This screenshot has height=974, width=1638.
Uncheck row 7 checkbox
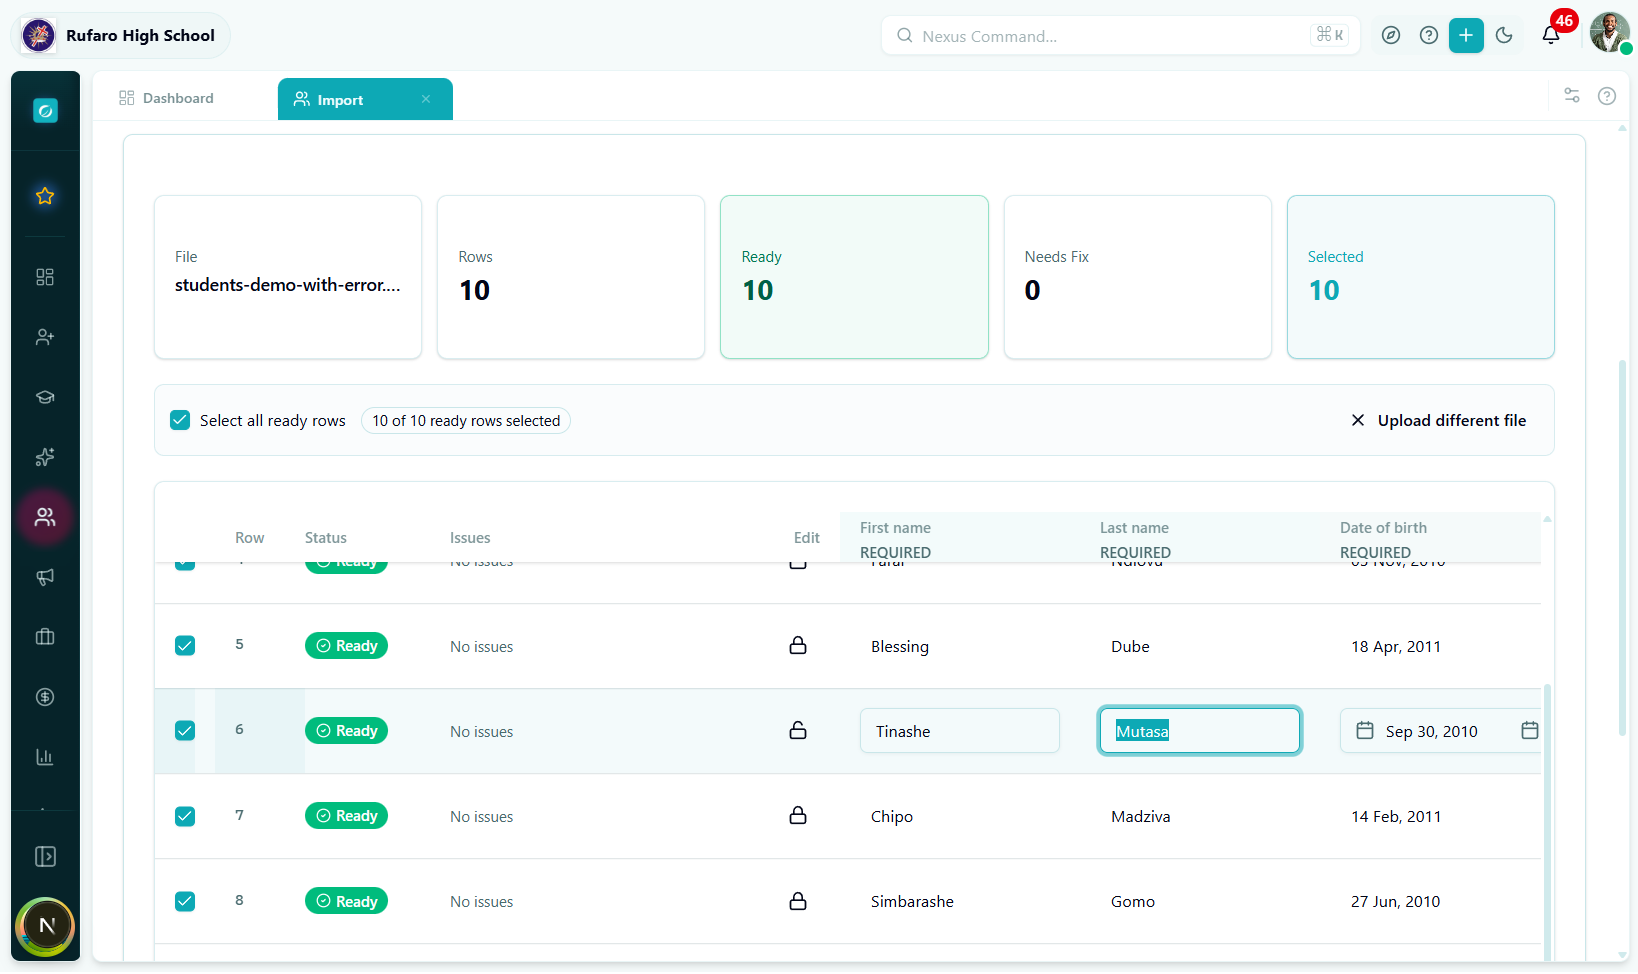(x=185, y=816)
